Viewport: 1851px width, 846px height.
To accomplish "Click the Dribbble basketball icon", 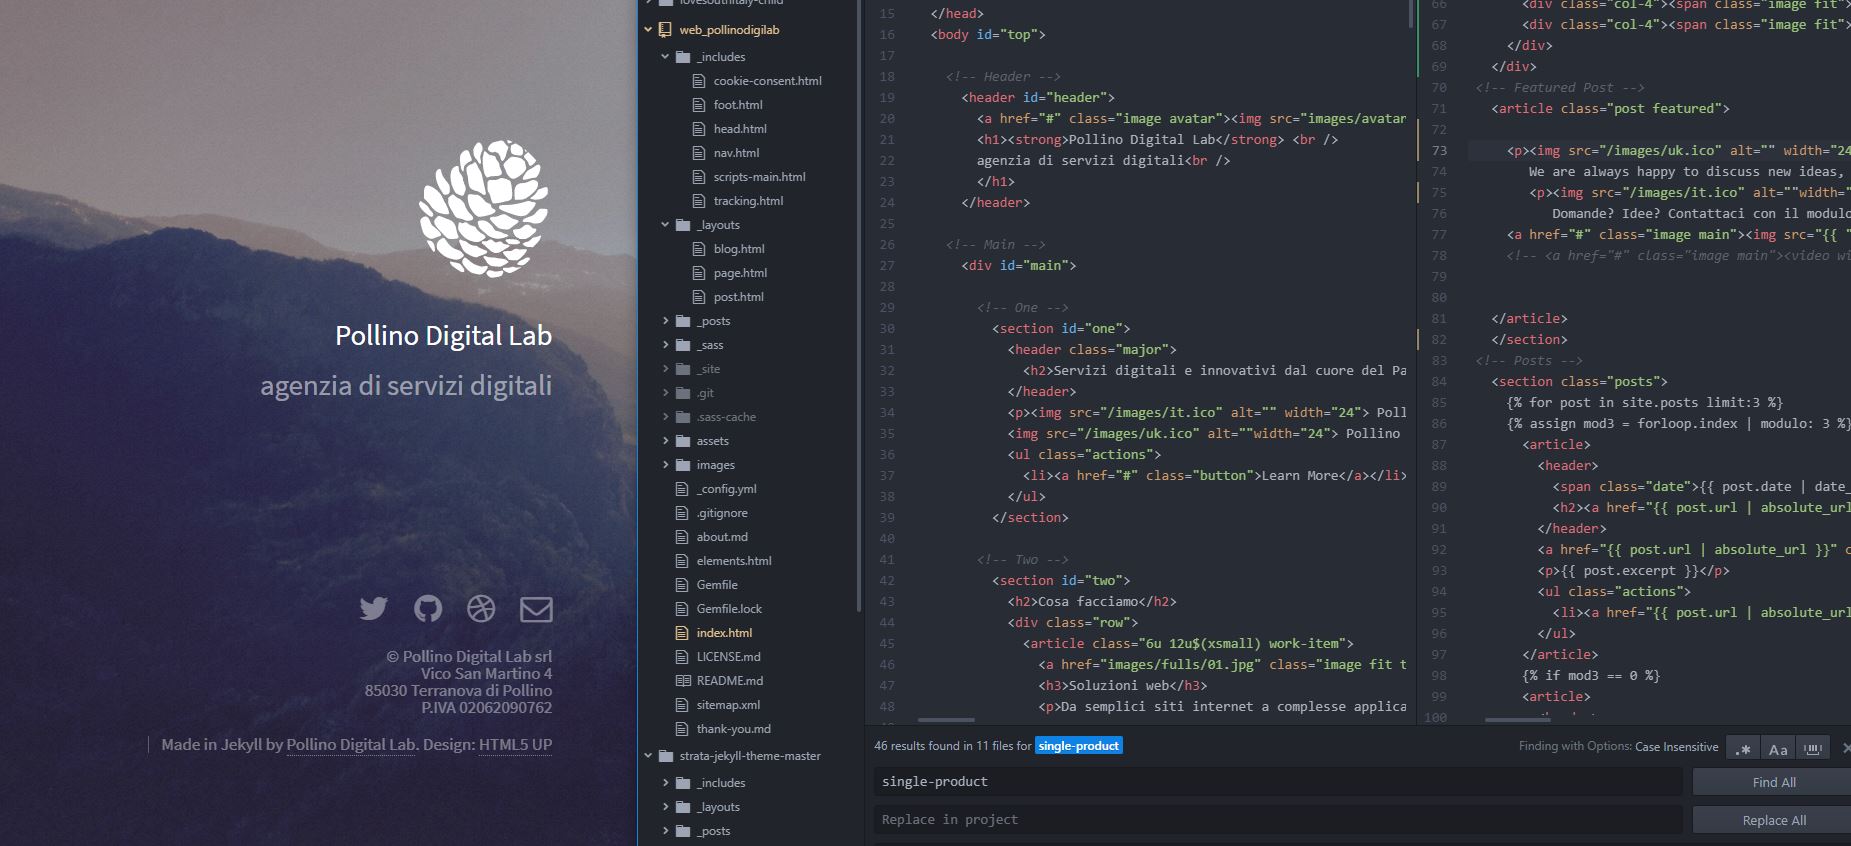I will click(481, 609).
